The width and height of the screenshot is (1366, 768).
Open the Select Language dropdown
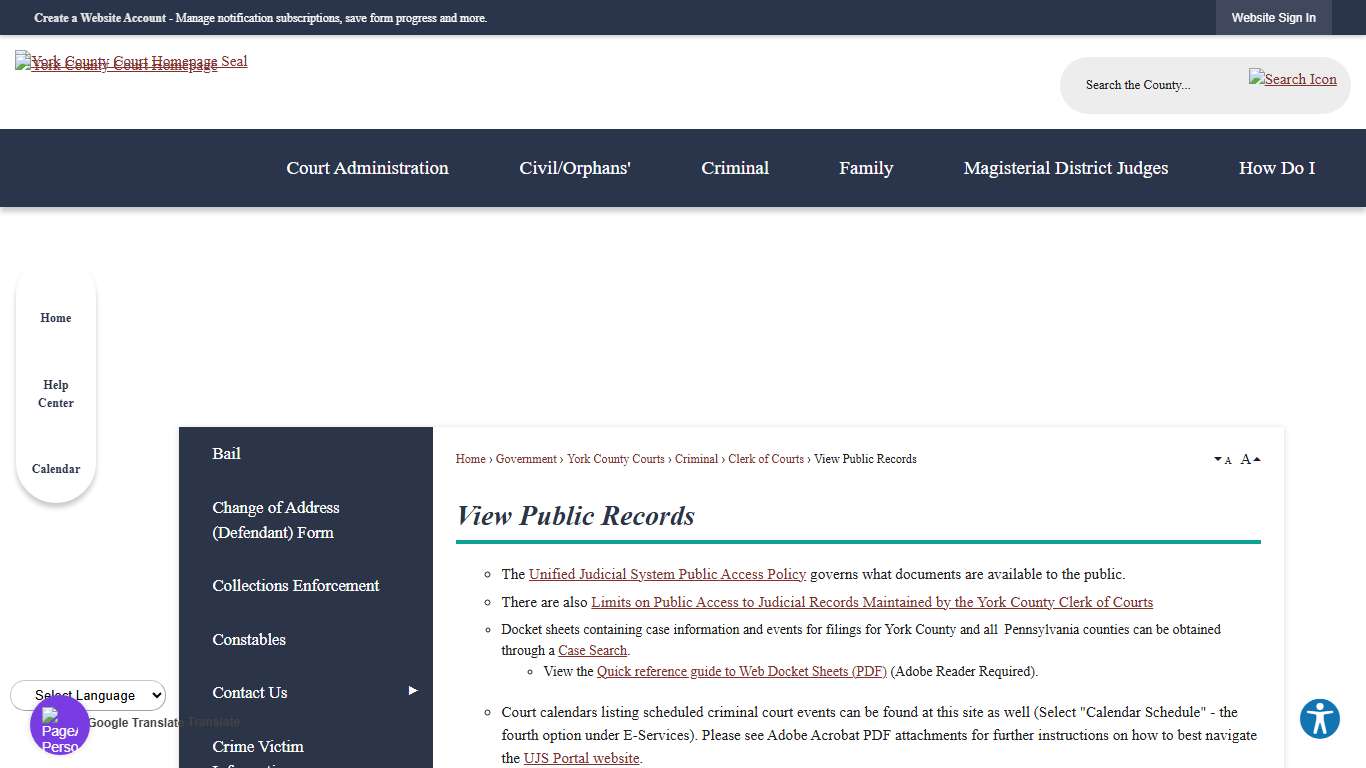[87, 695]
